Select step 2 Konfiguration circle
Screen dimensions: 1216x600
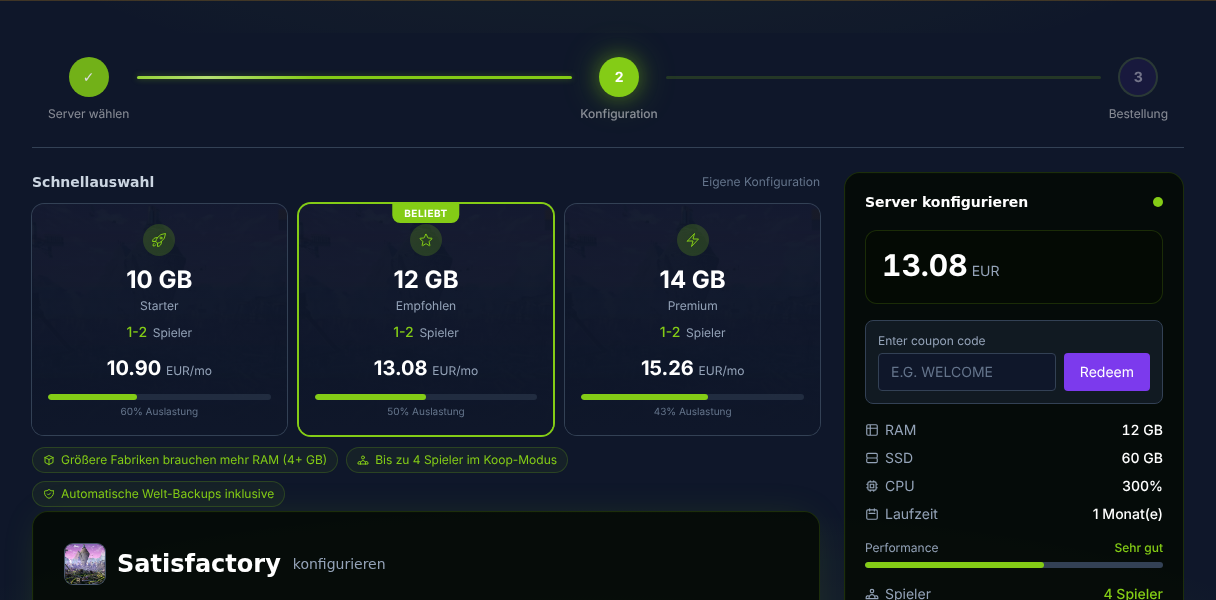click(x=619, y=77)
